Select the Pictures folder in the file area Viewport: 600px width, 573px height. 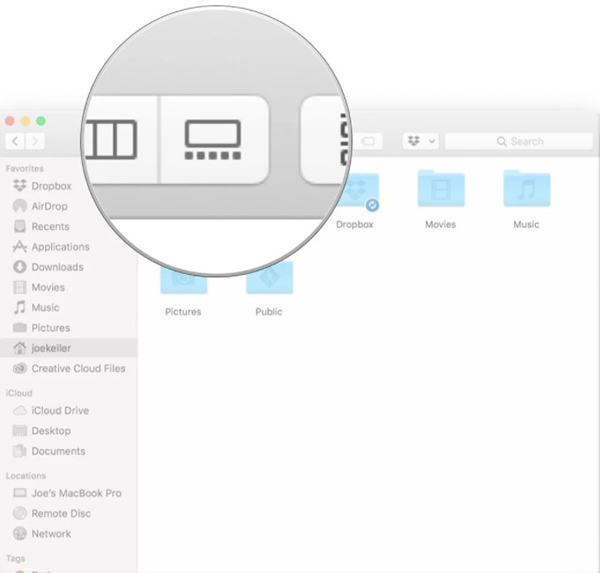(x=183, y=288)
